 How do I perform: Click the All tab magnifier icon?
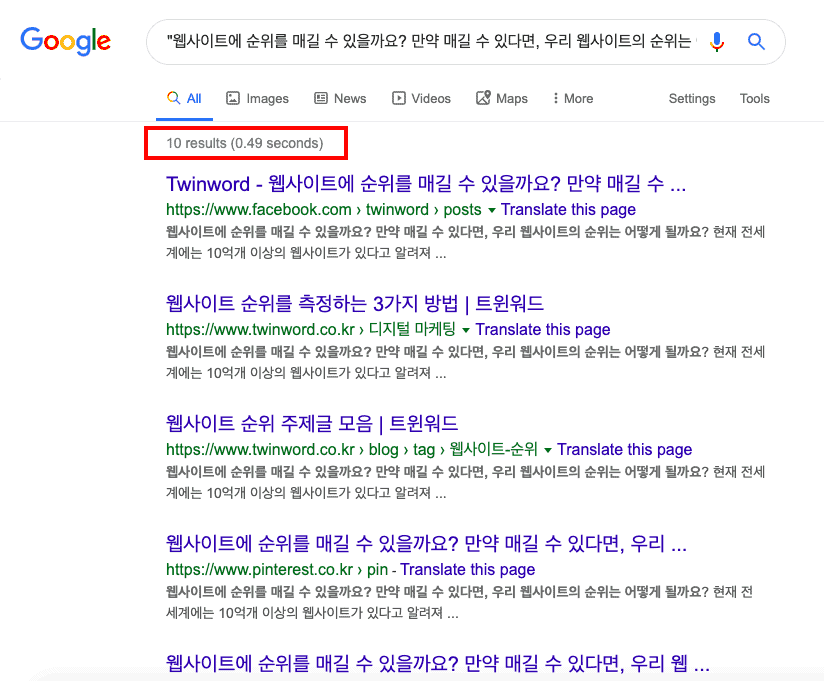click(x=173, y=98)
